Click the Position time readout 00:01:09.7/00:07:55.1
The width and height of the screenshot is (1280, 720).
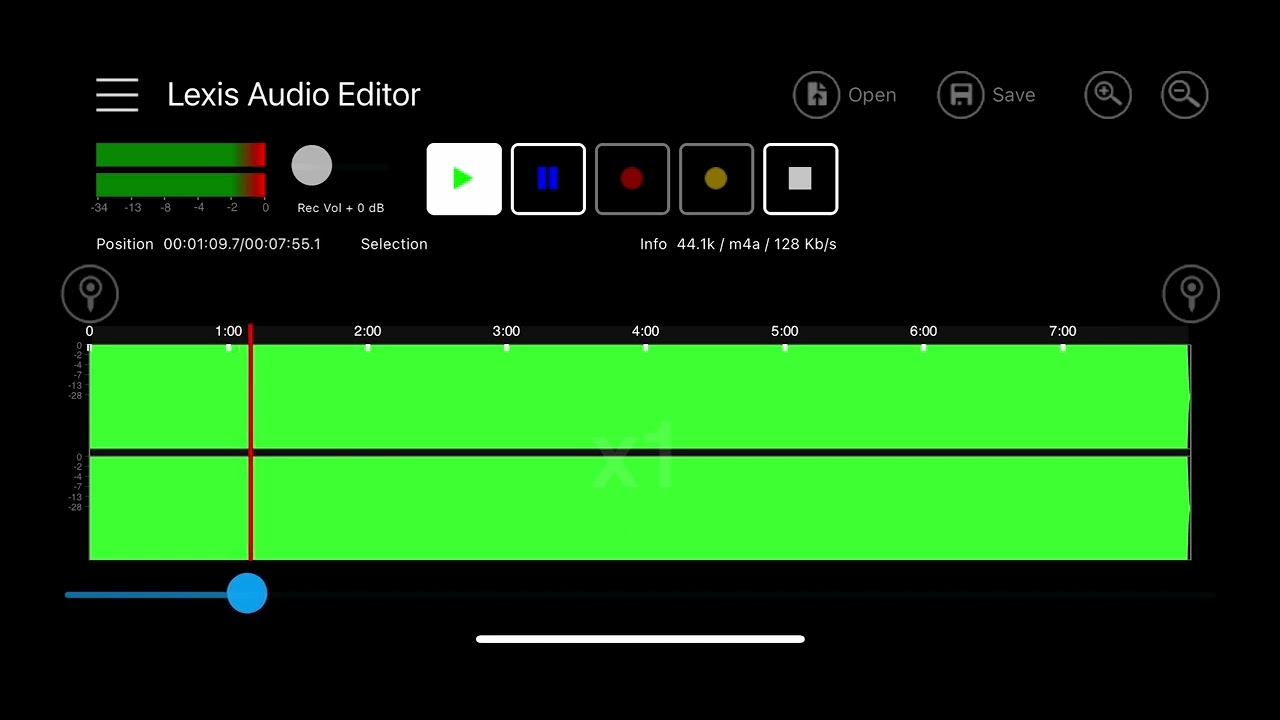click(x=242, y=244)
